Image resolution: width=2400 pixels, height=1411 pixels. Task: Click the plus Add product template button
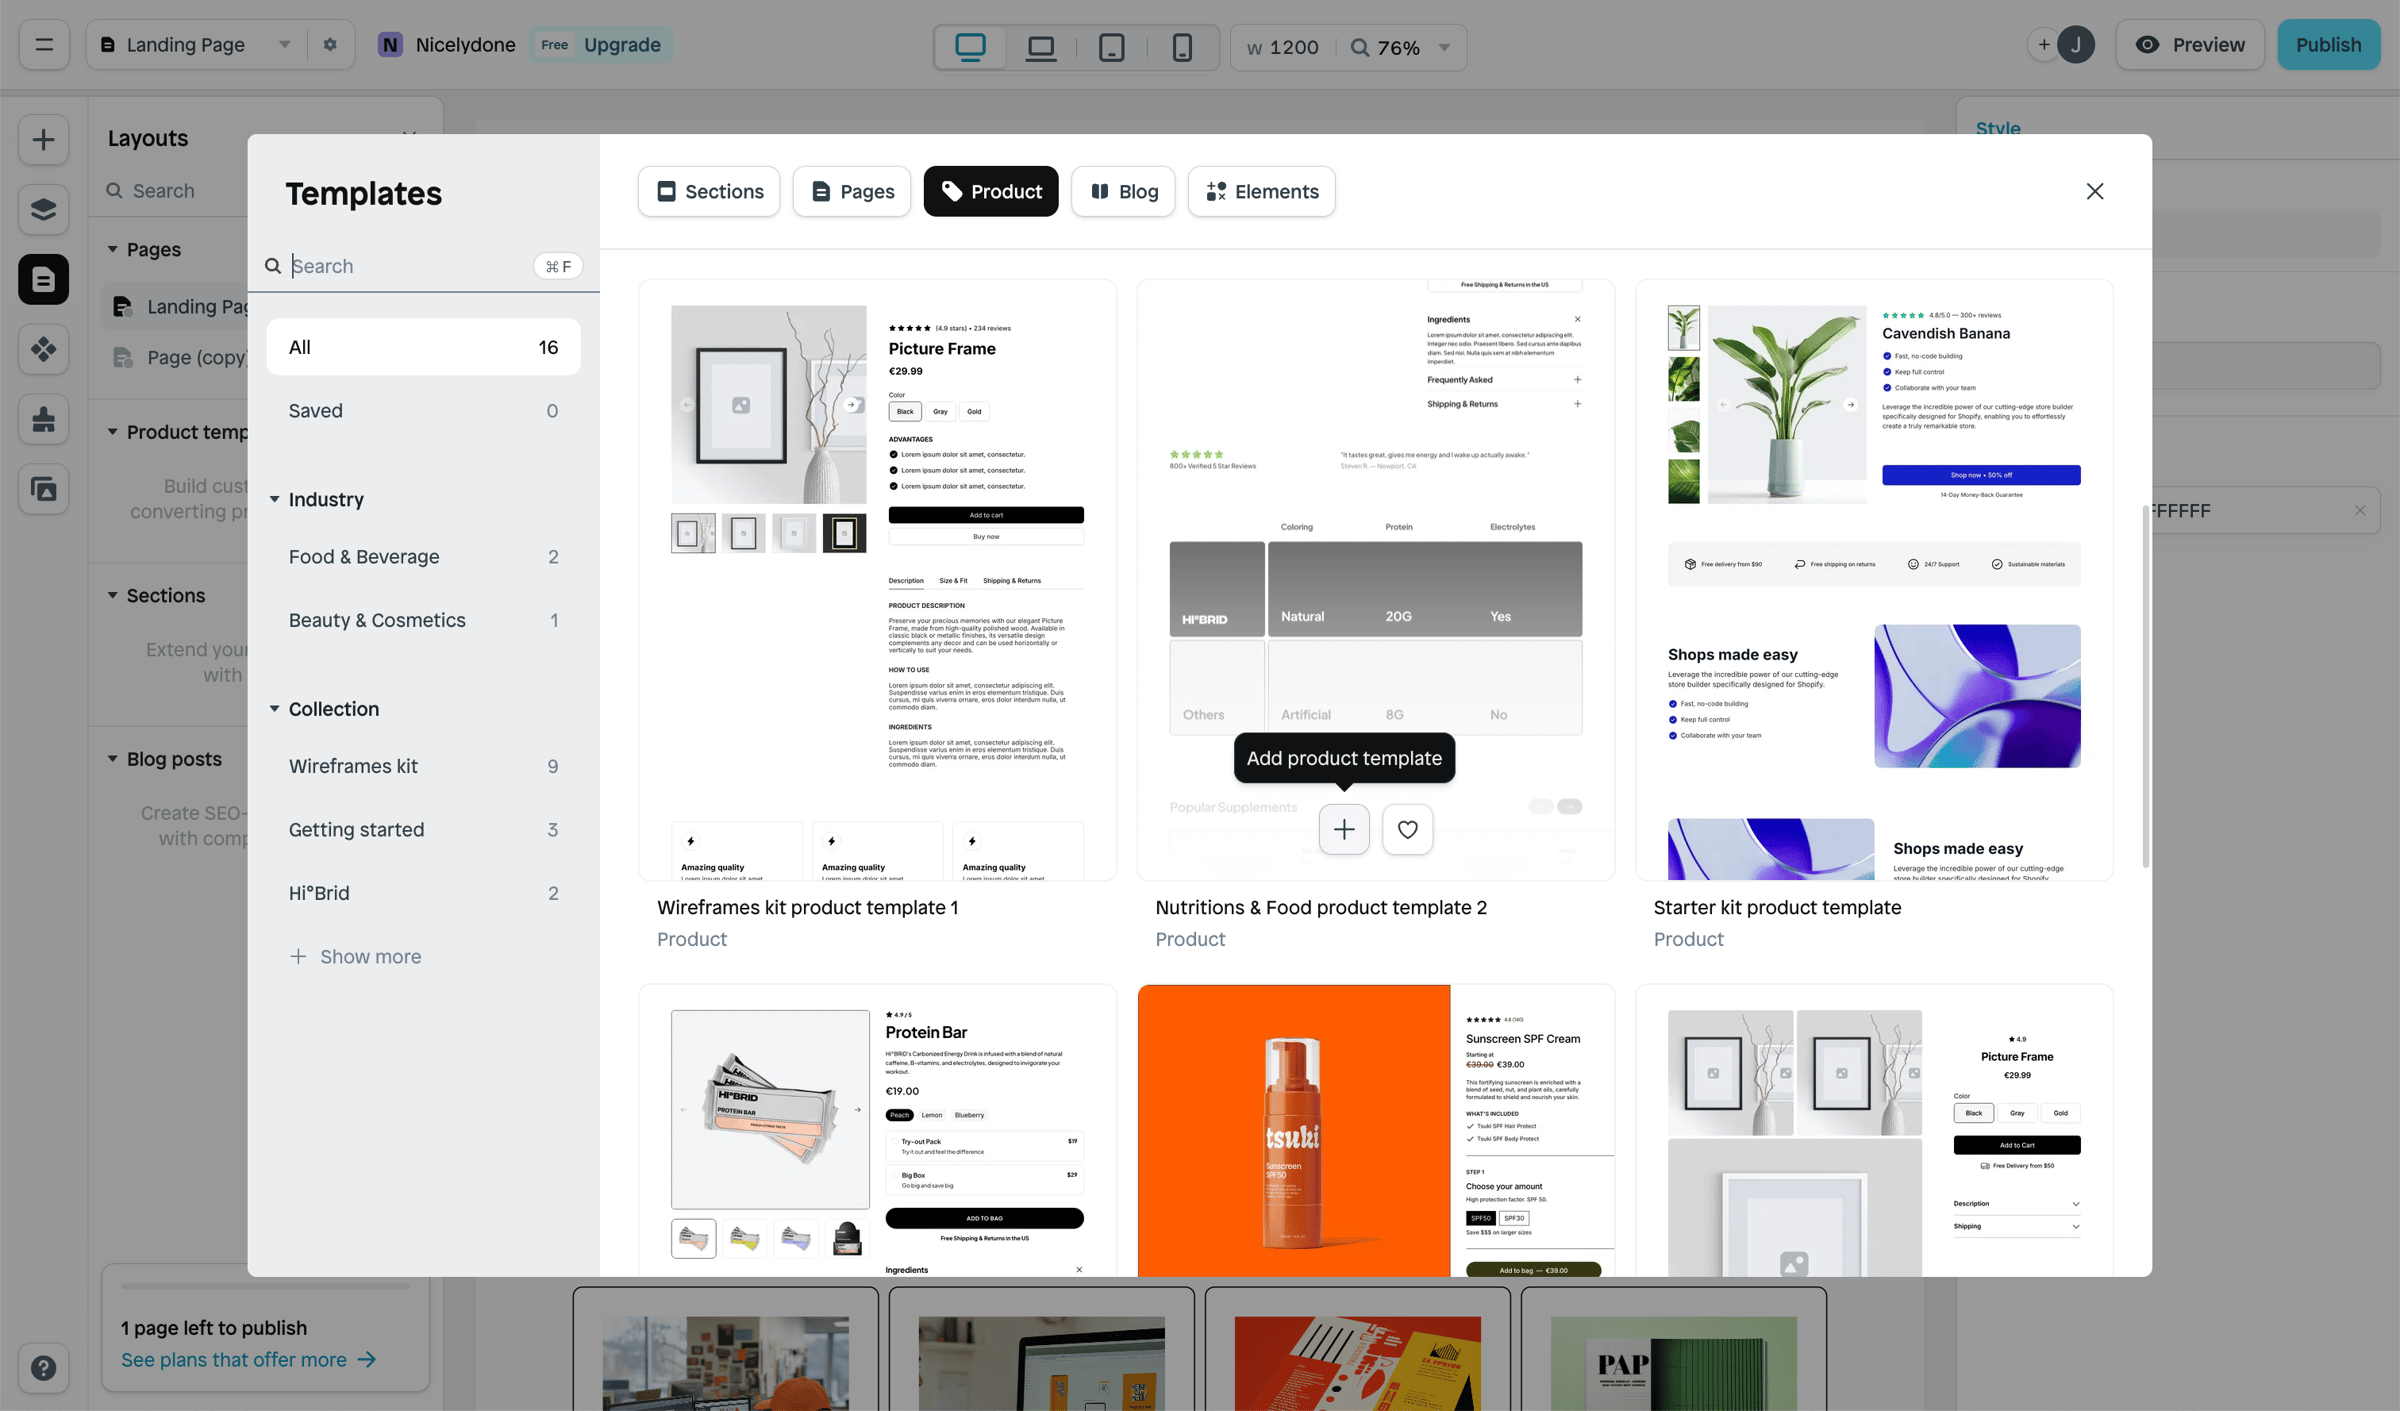[x=1344, y=829]
